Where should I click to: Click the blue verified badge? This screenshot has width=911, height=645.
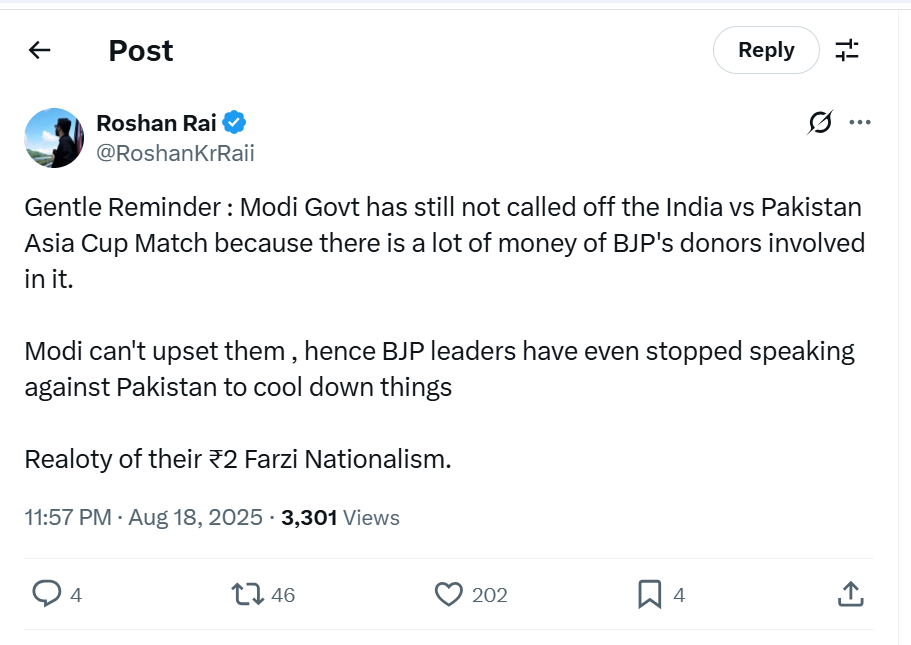(235, 123)
